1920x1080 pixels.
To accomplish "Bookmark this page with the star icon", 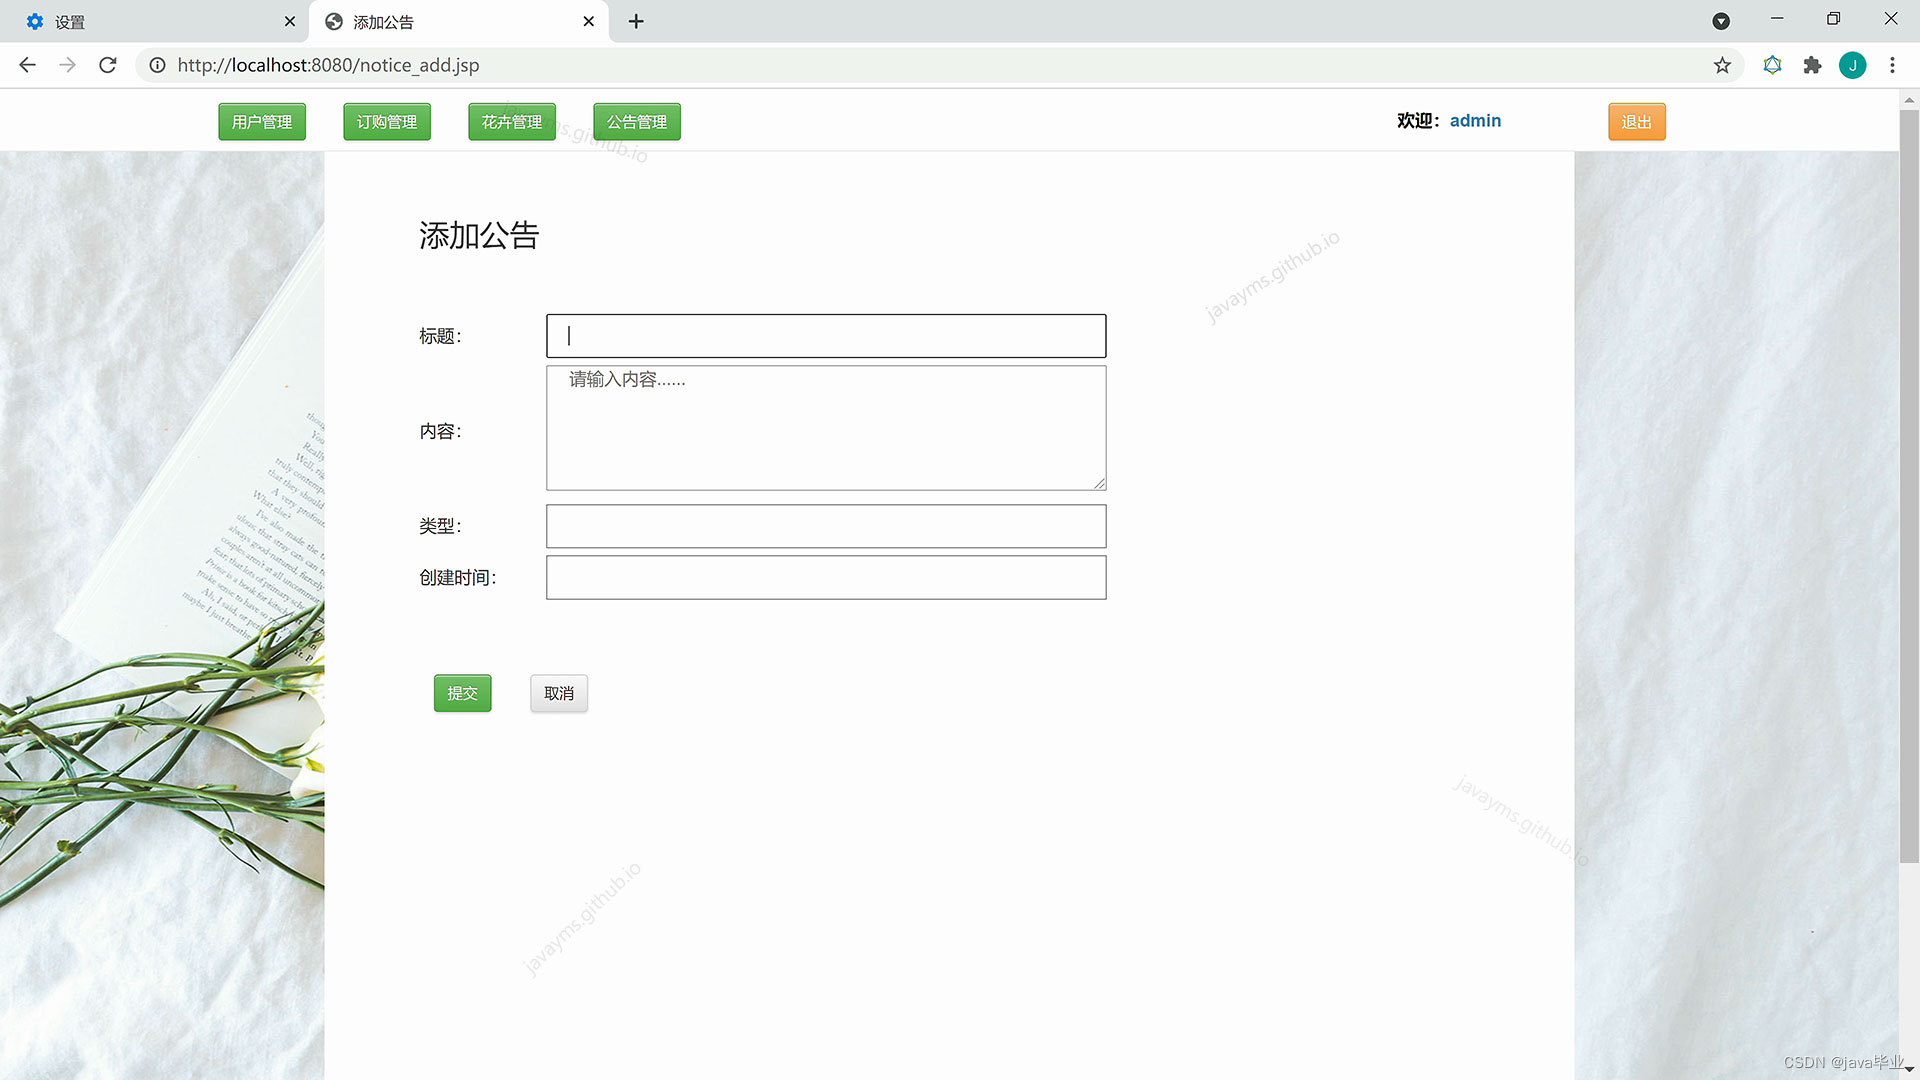I will click(1722, 65).
